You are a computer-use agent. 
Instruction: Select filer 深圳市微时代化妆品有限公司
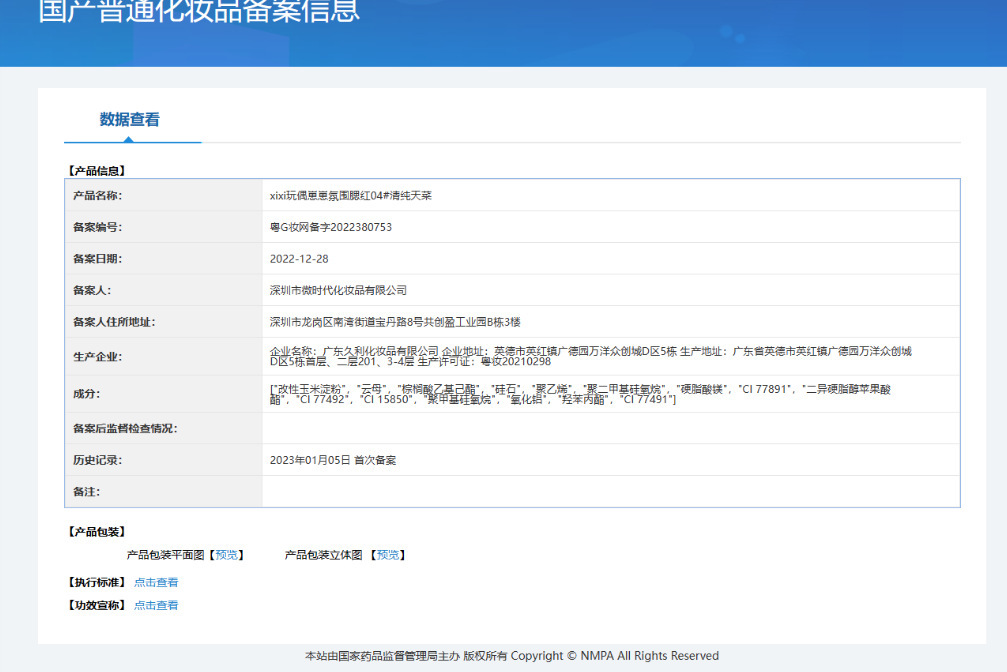point(338,290)
